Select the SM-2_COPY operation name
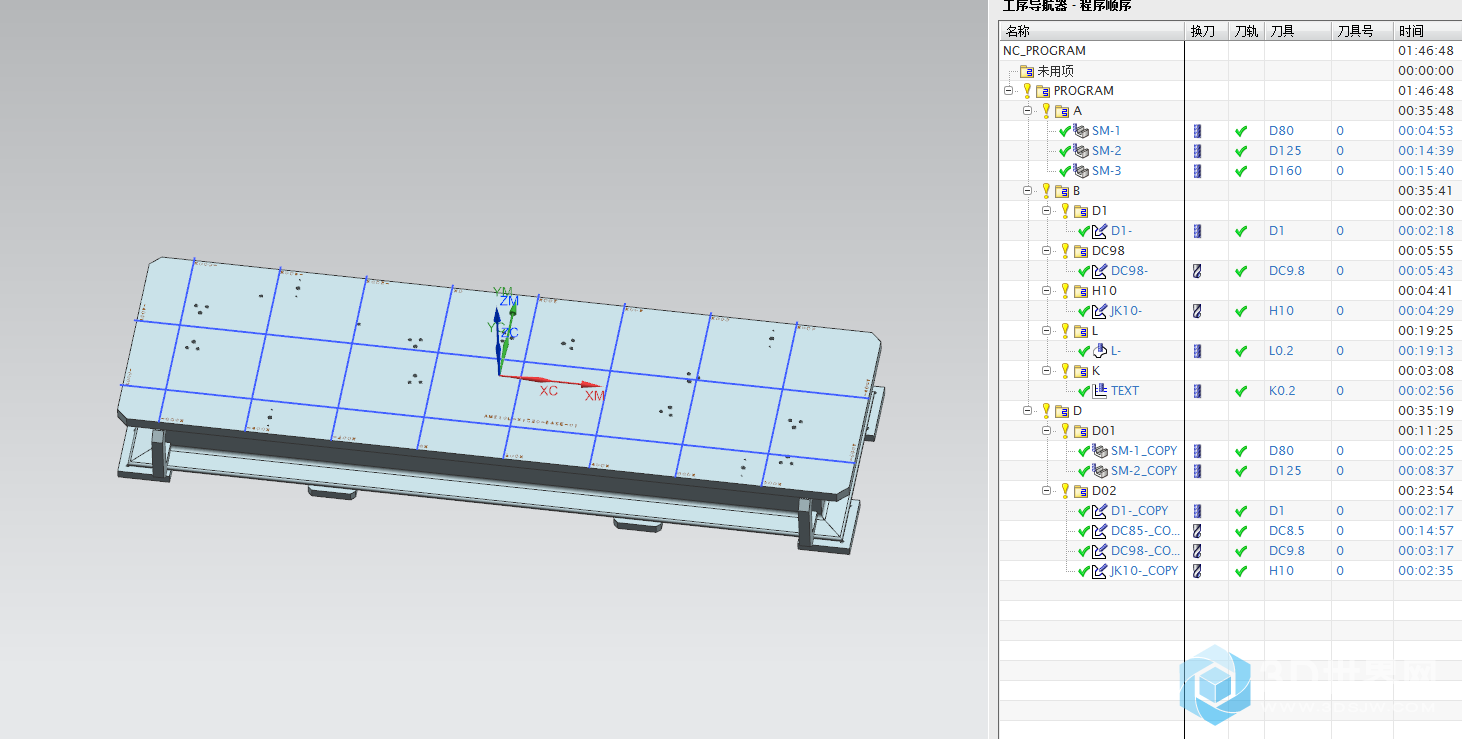 1144,471
